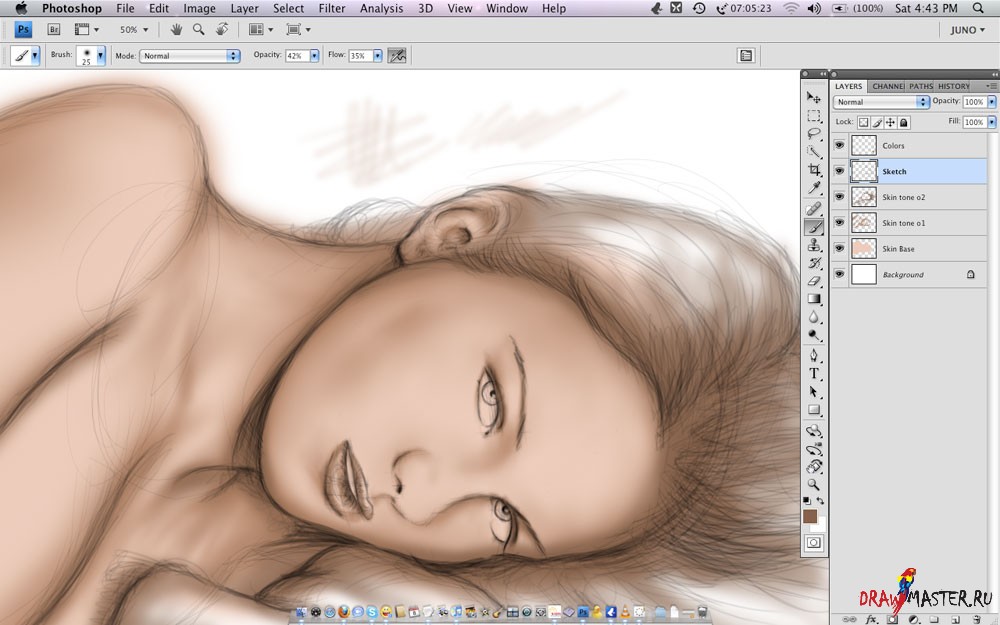
Task: Open the layer blend mode dropdown
Action: point(881,102)
